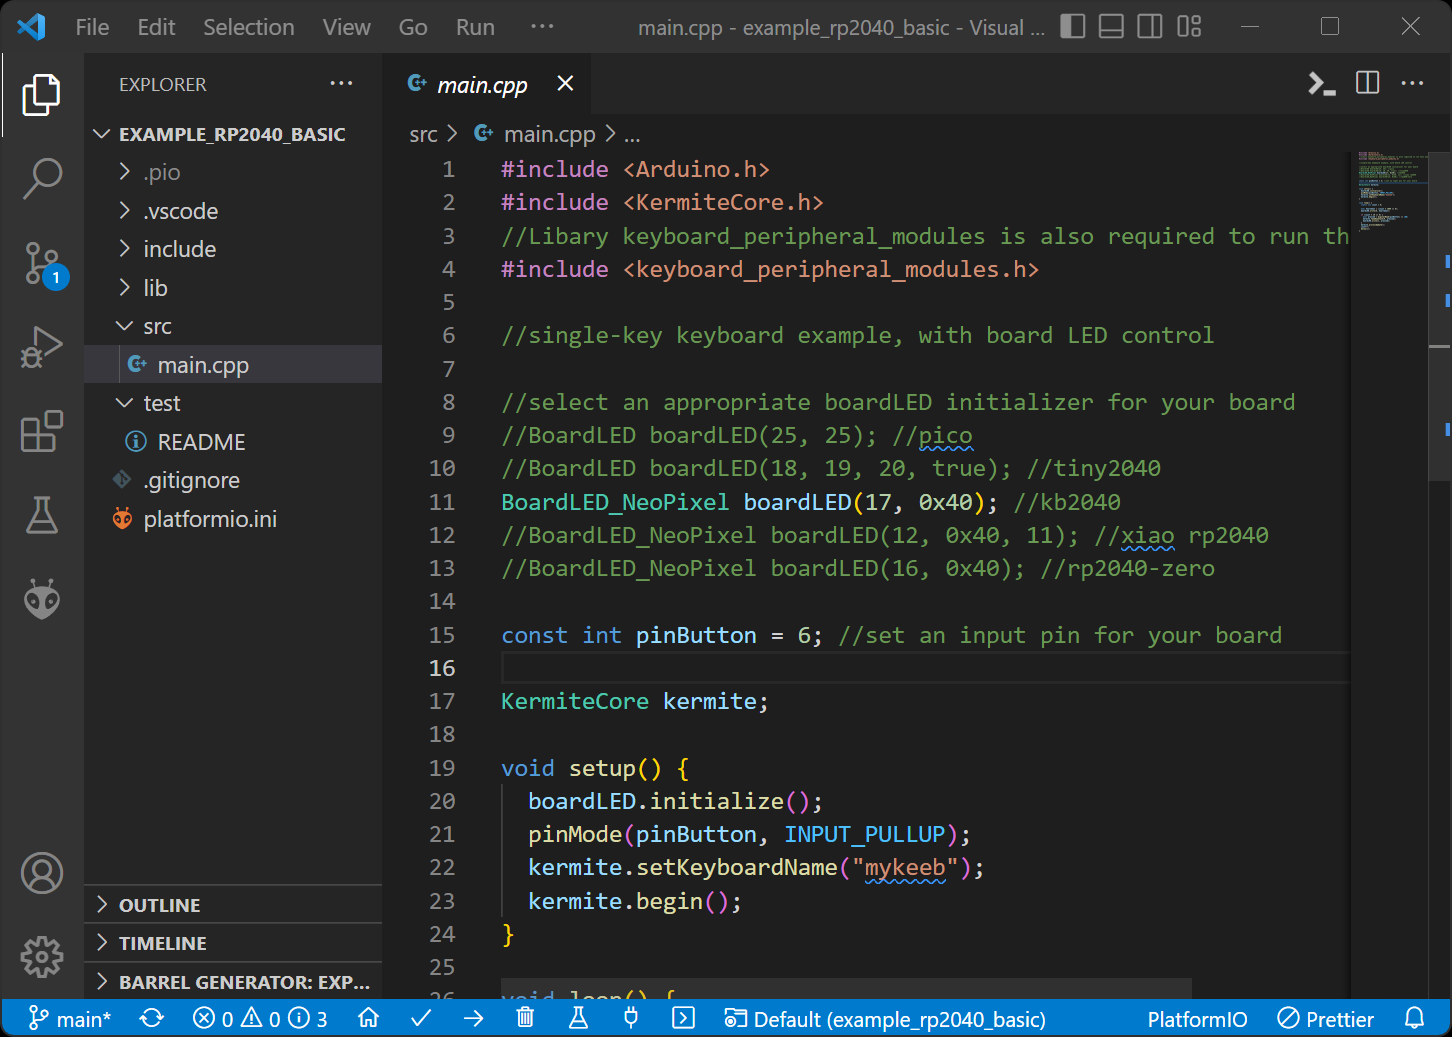Open platformio.ini in the explorer
The height and width of the screenshot is (1037, 1452).
tap(210, 519)
